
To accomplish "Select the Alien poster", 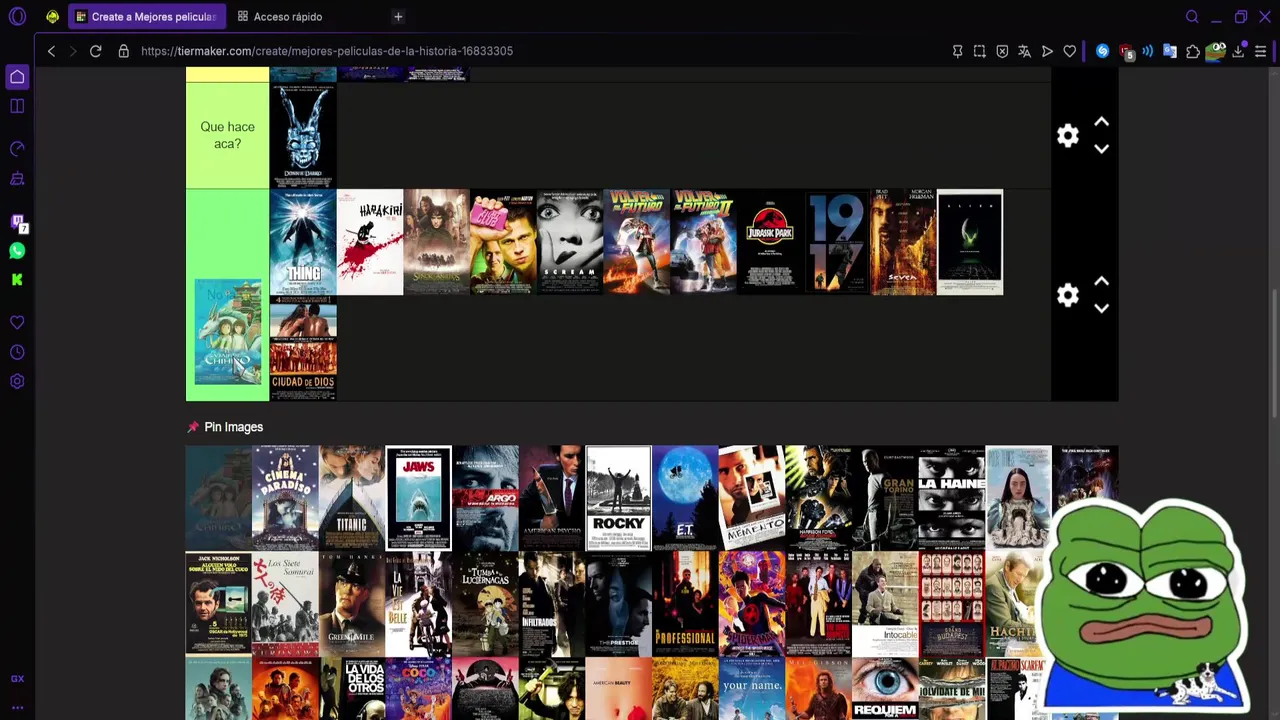I will pos(970,242).
